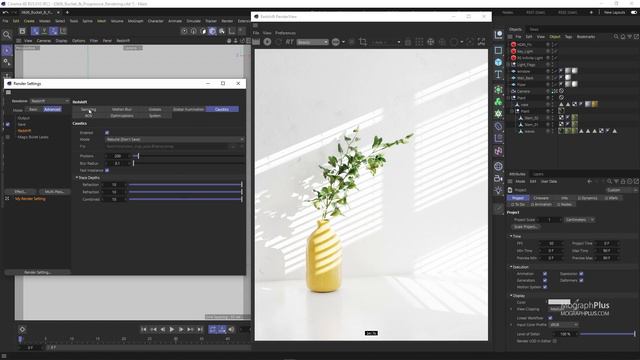Open the Input Color Profile dropdown
The width and height of the screenshot is (640, 360).
(564, 325)
